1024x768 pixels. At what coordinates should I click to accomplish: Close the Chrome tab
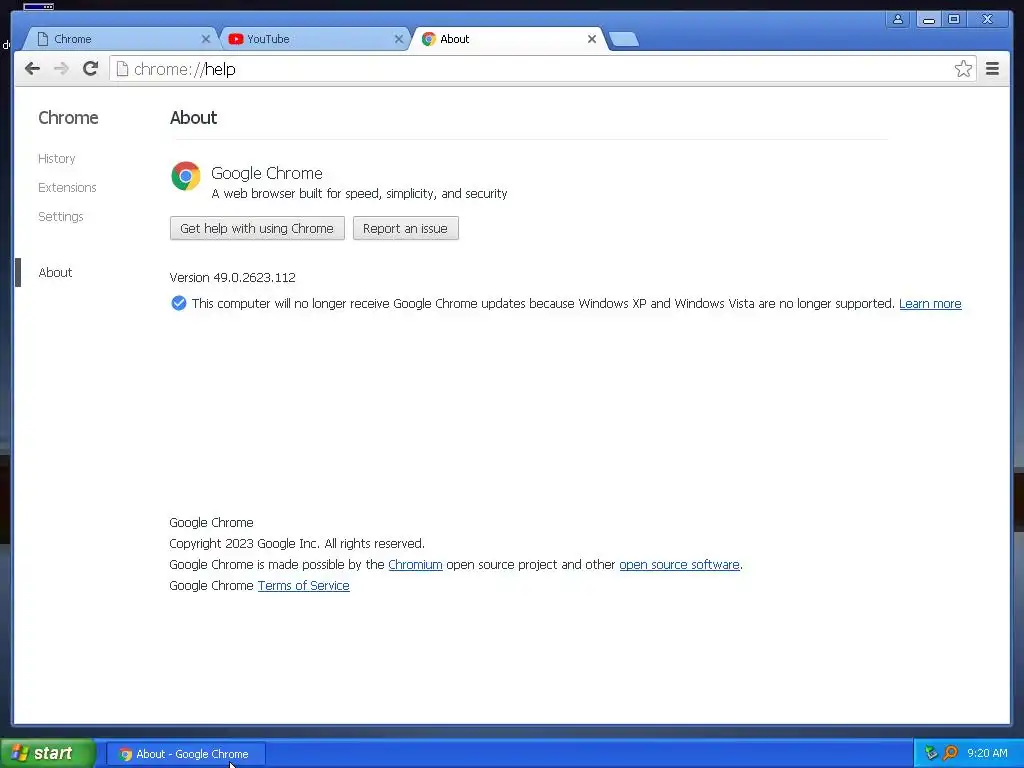click(206, 39)
